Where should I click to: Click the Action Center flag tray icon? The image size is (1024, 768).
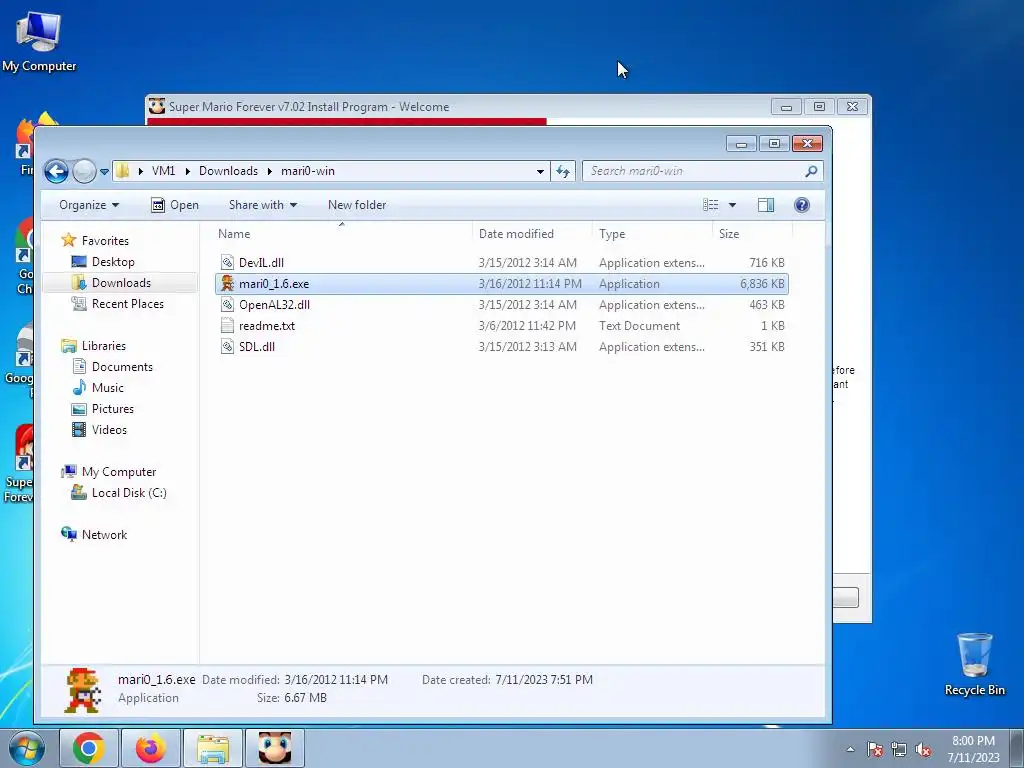point(875,749)
